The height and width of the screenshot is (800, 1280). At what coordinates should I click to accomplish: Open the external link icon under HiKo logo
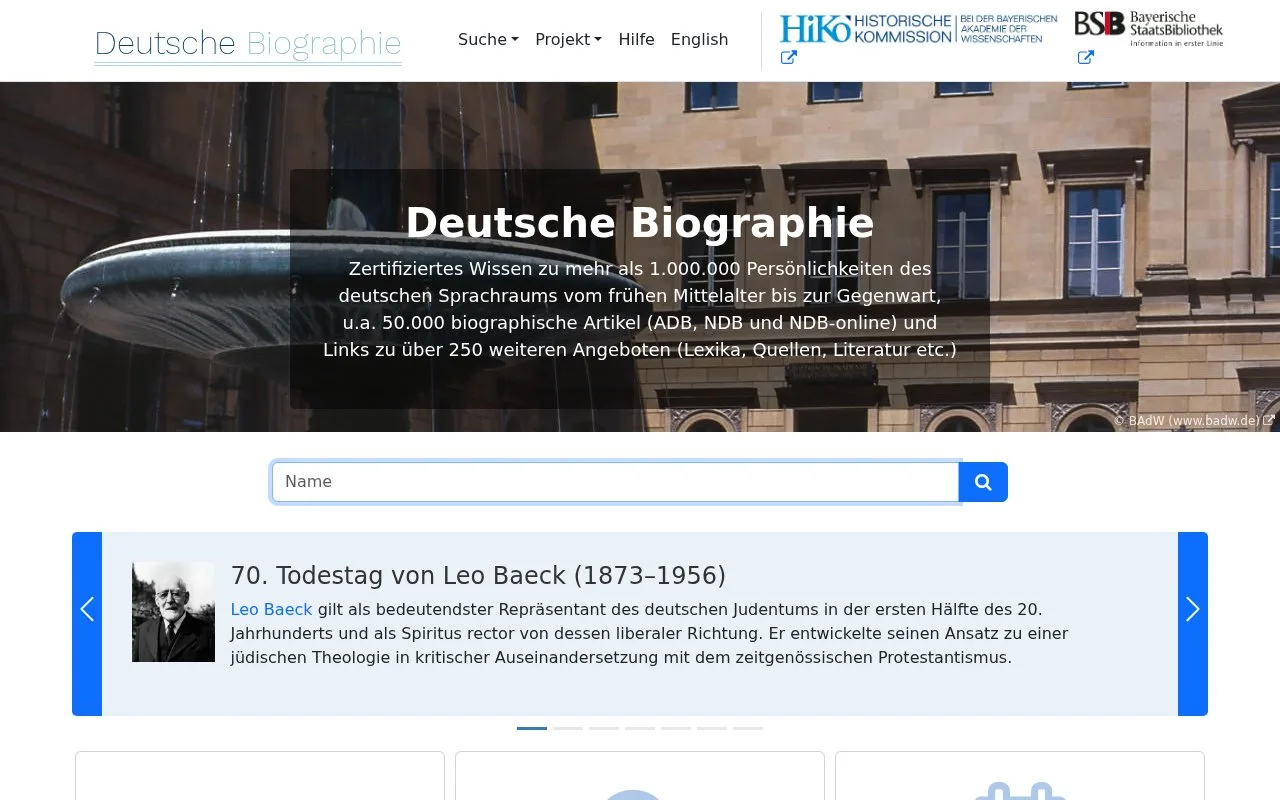(x=788, y=57)
